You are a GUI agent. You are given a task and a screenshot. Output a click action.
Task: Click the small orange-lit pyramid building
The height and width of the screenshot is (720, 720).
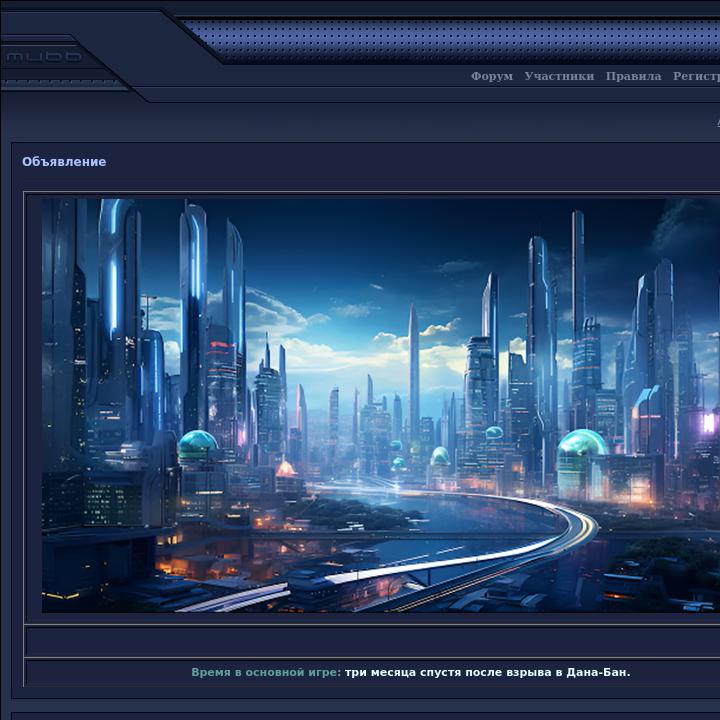tap(287, 467)
